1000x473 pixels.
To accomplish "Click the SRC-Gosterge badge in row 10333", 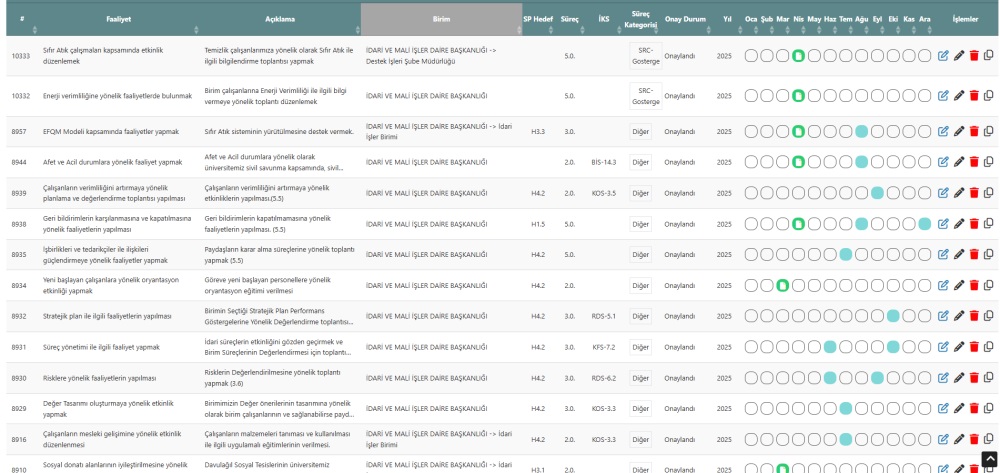I will pyautogui.click(x=646, y=56).
